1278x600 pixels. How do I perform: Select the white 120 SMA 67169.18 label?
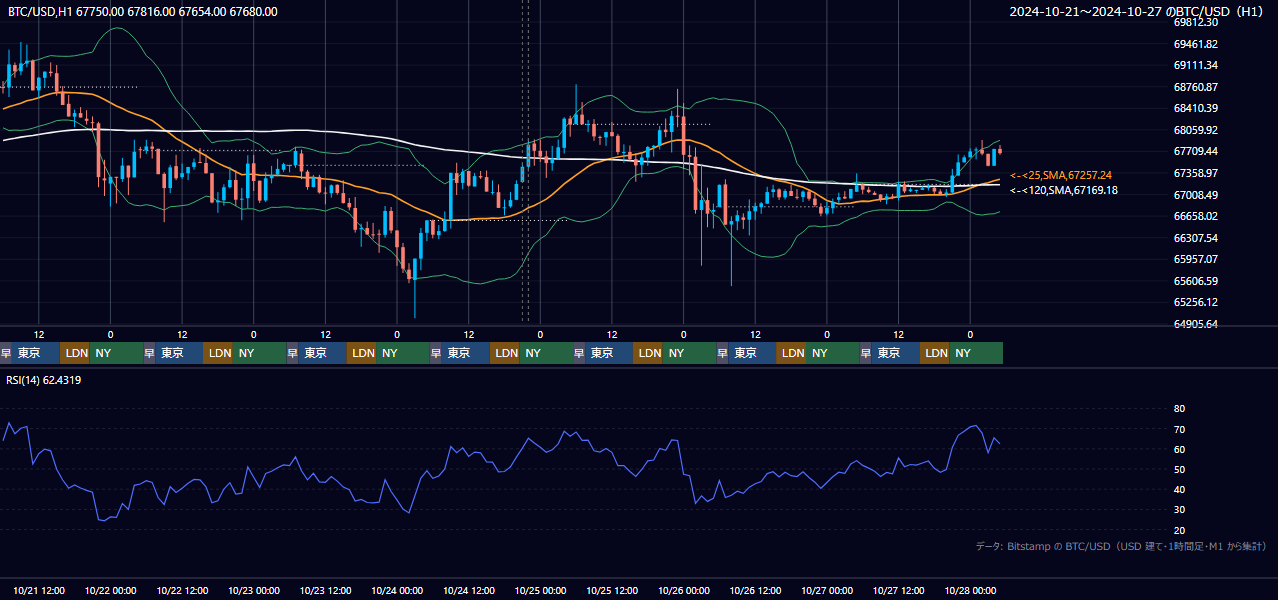click(x=1064, y=190)
